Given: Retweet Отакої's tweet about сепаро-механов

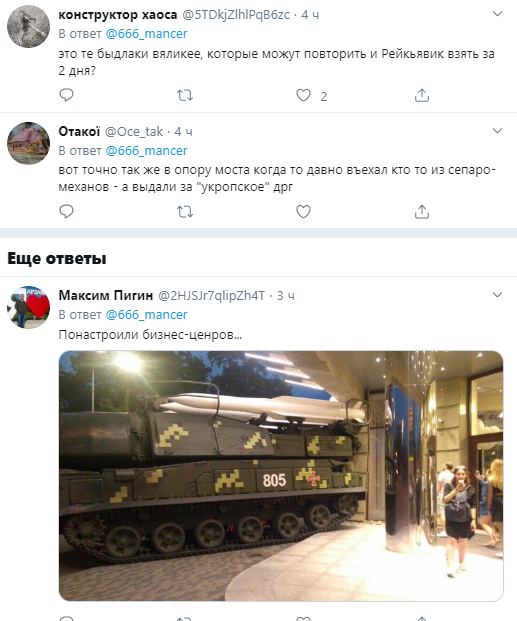Looking at the screenshot, I should (x=185, y=211).
